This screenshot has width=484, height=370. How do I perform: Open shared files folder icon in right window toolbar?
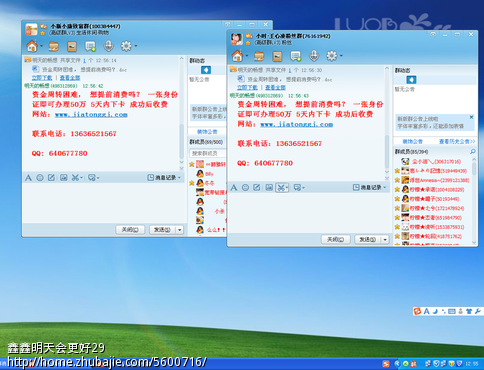[x=259, y=56]
